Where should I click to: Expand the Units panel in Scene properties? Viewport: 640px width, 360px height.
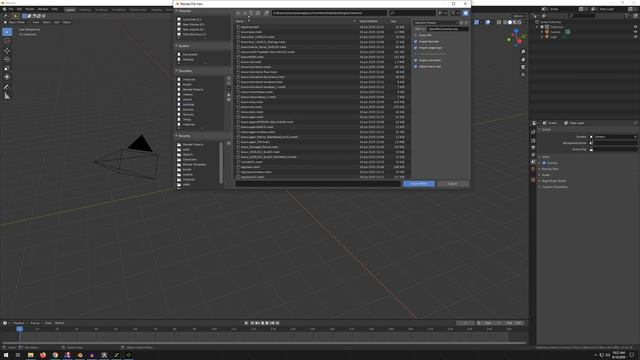545,157
